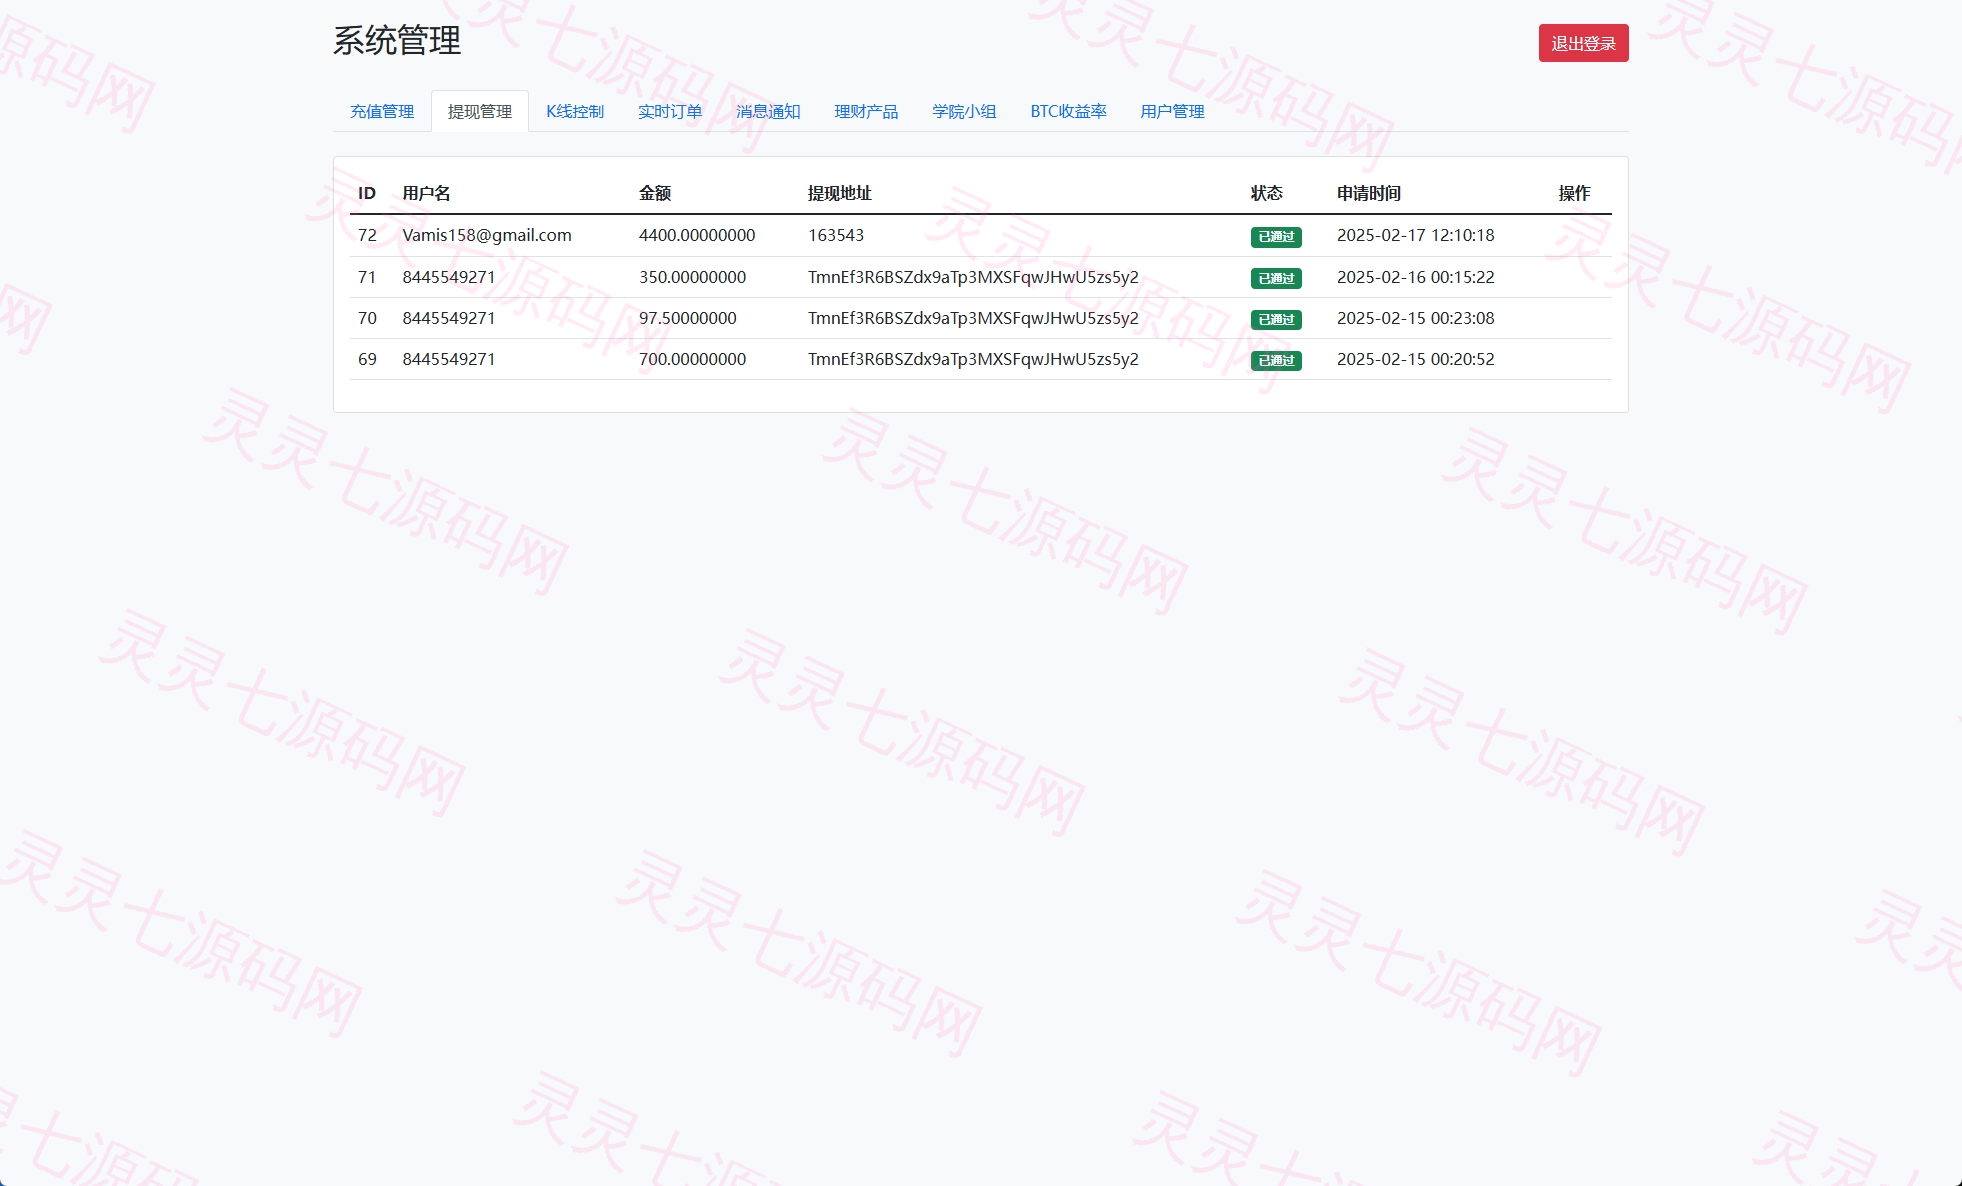Screen dimensions: 1962x1186
Task: Click the TmnEf3R6 address in row 70
Action: click(x=973, y=318)
